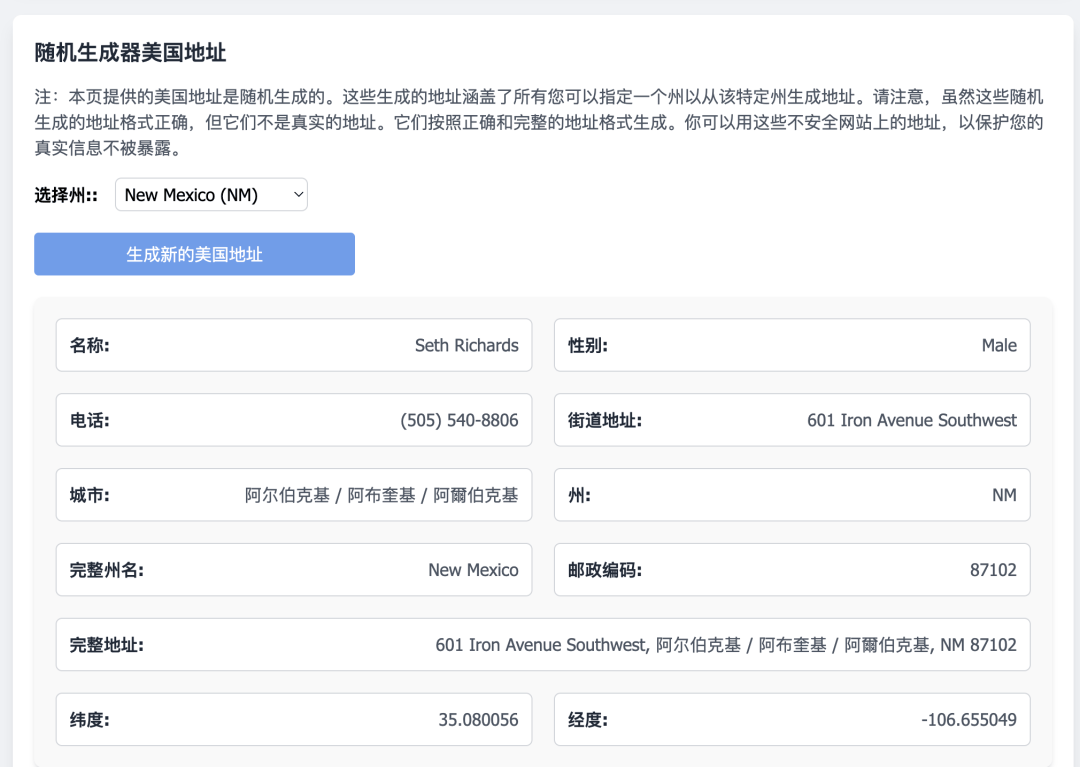Image resolution: width=1080 pixels, height=767 pixels.
Task: Click the full state name New Mexico
Action: coord(471,569)
